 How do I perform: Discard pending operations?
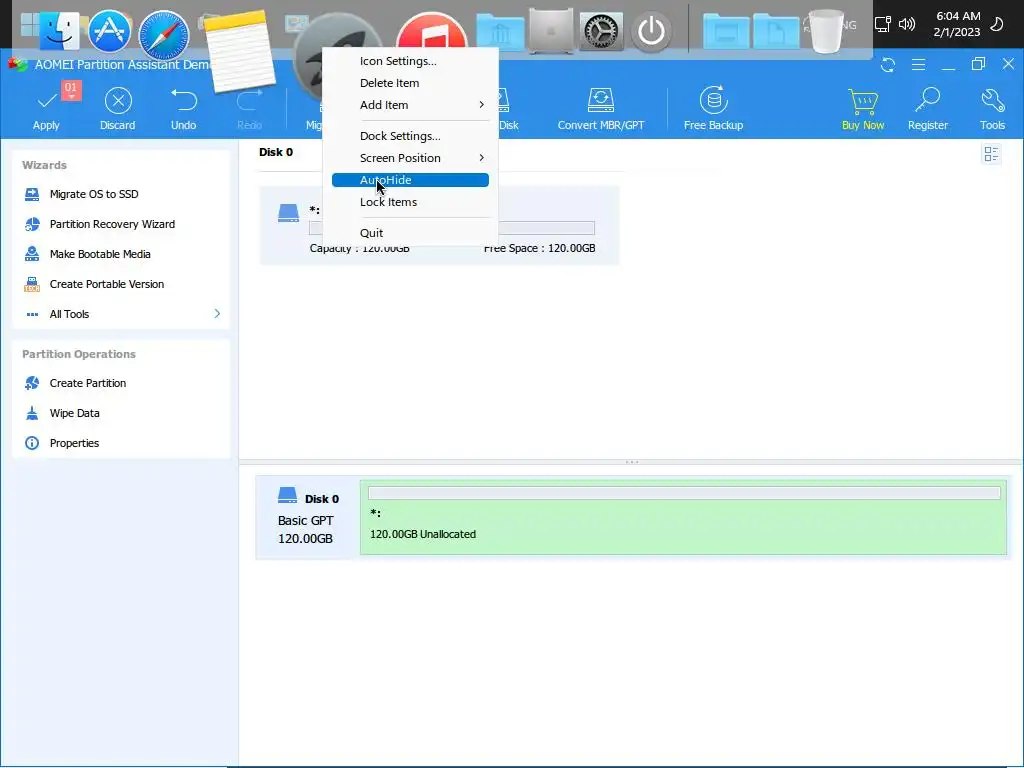pos(118,108)
